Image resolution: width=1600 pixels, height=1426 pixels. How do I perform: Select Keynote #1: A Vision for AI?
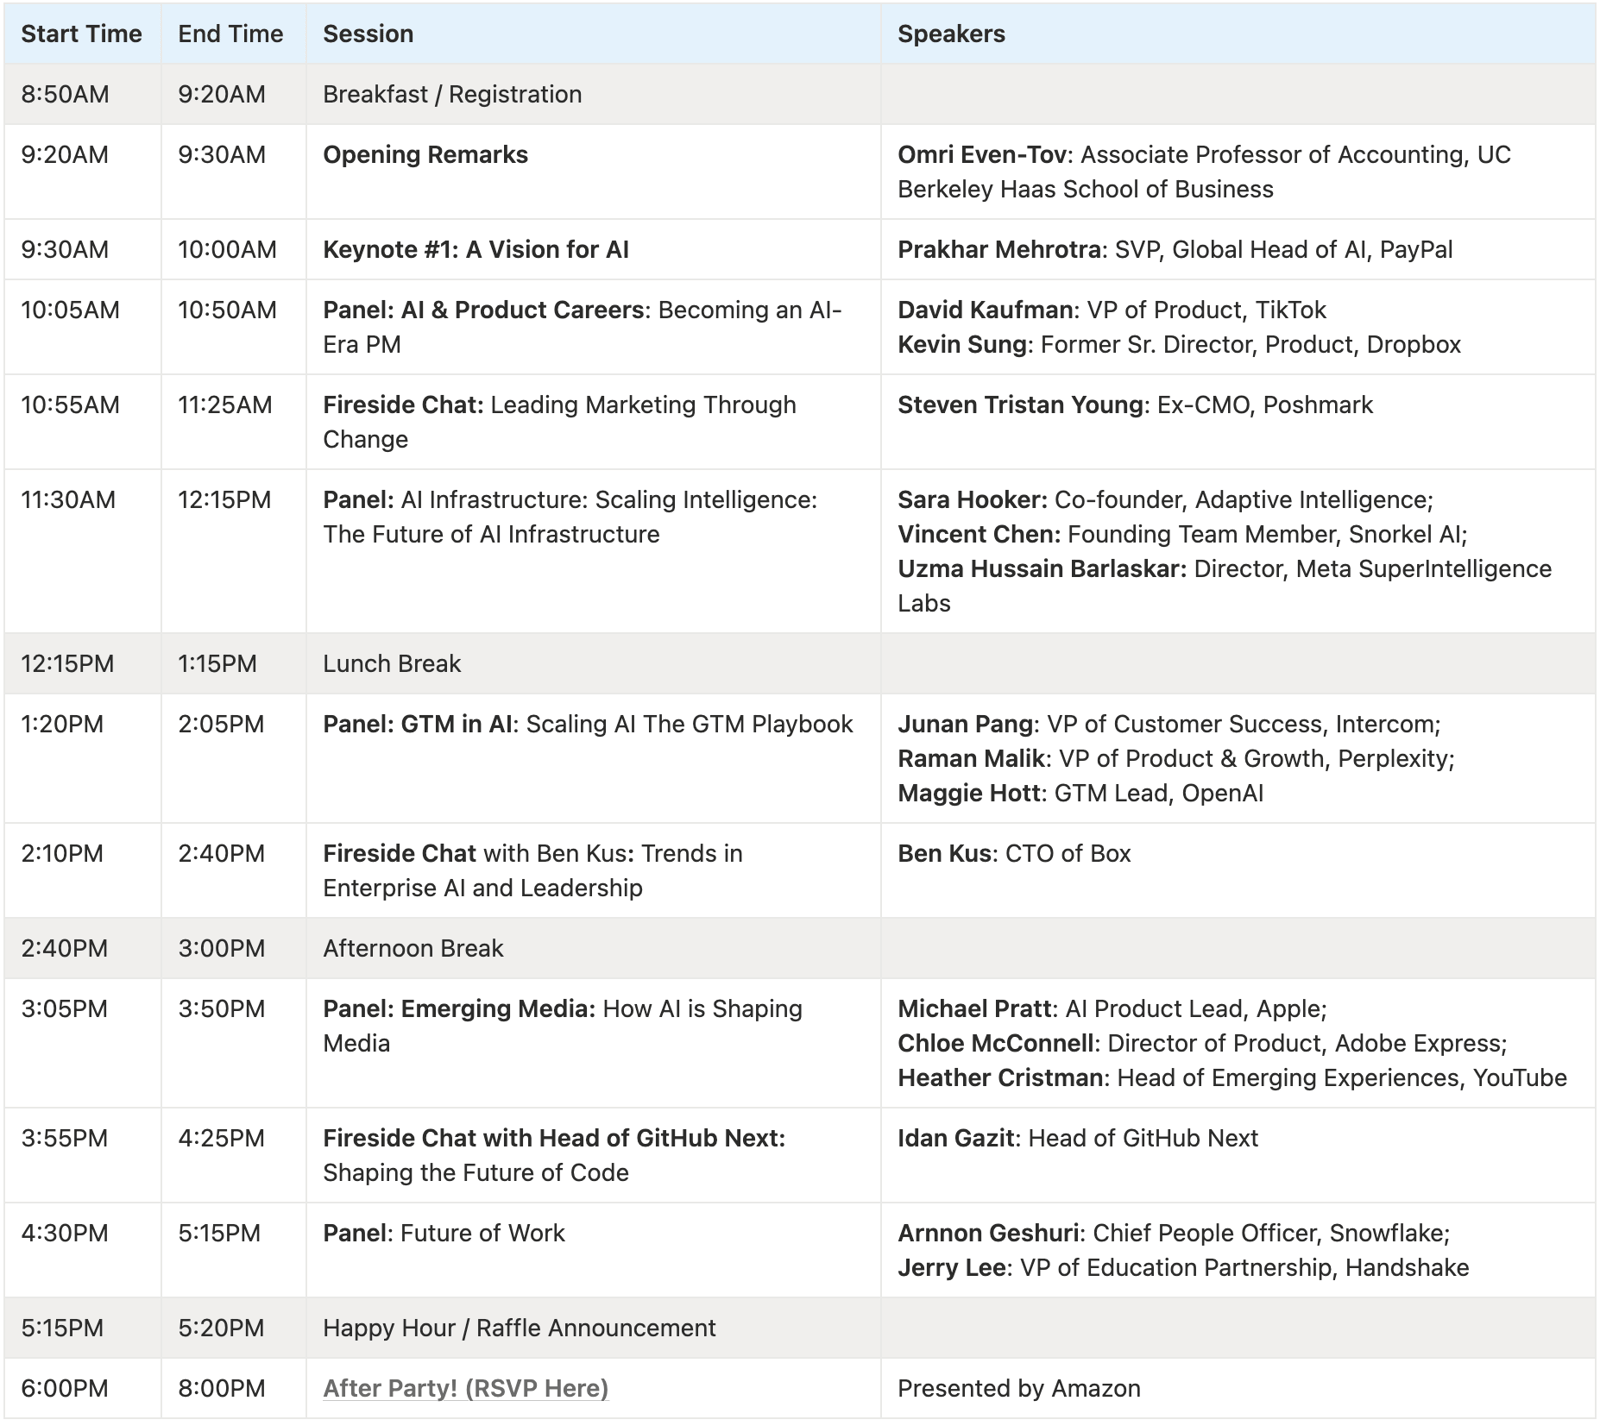tap(475, 250)
